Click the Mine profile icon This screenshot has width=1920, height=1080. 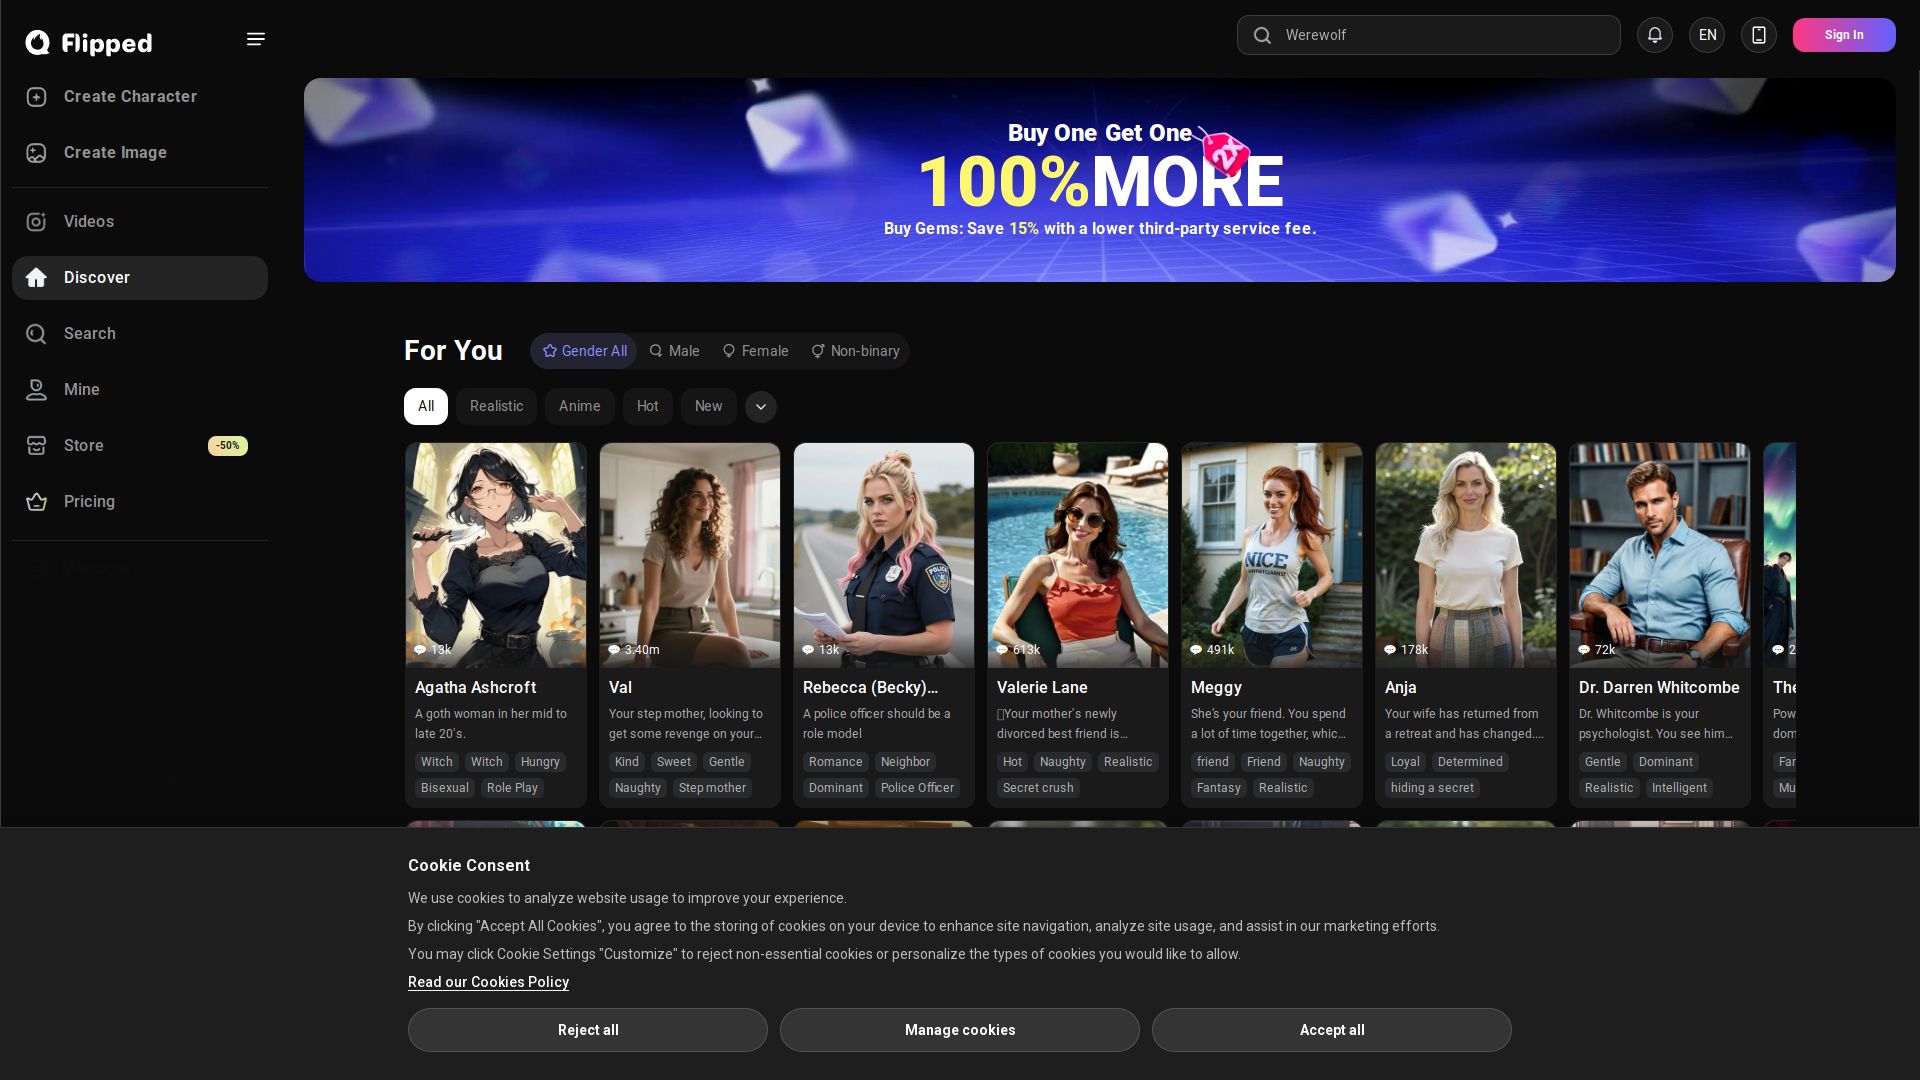coord(37,390)
